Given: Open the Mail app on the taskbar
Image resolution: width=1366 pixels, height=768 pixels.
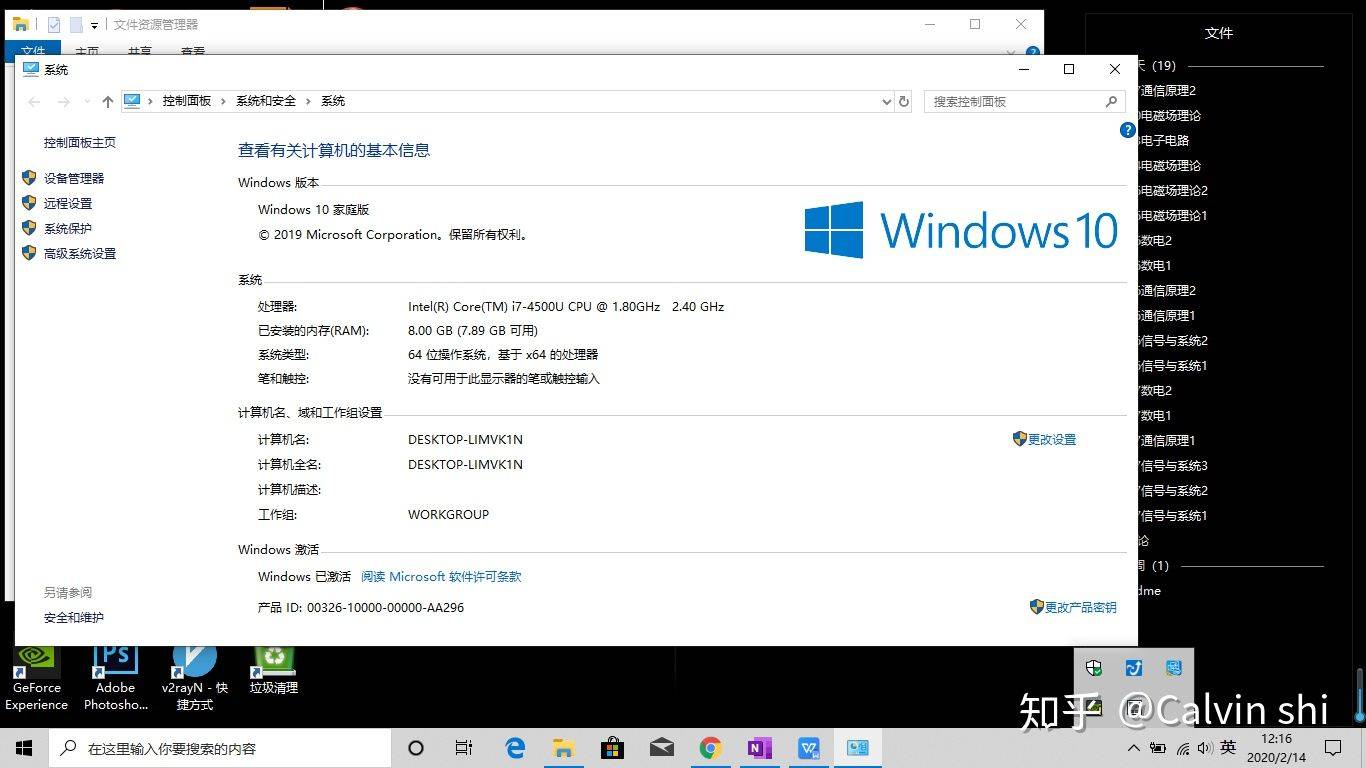Looking at the screenshot, I should [661, 748].
